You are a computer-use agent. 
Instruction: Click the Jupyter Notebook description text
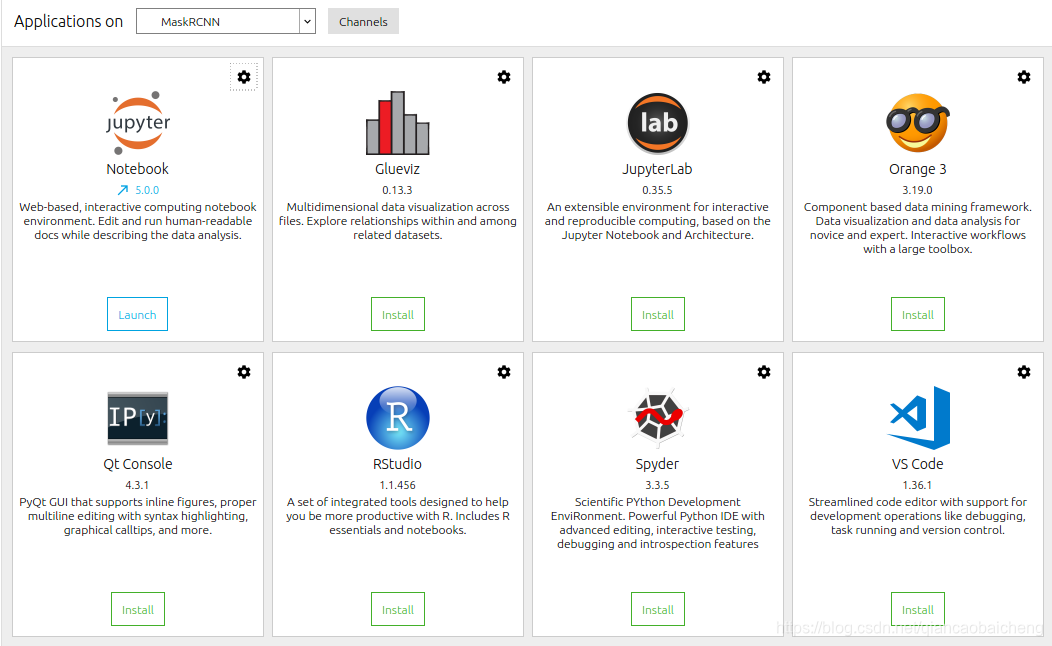138,221
